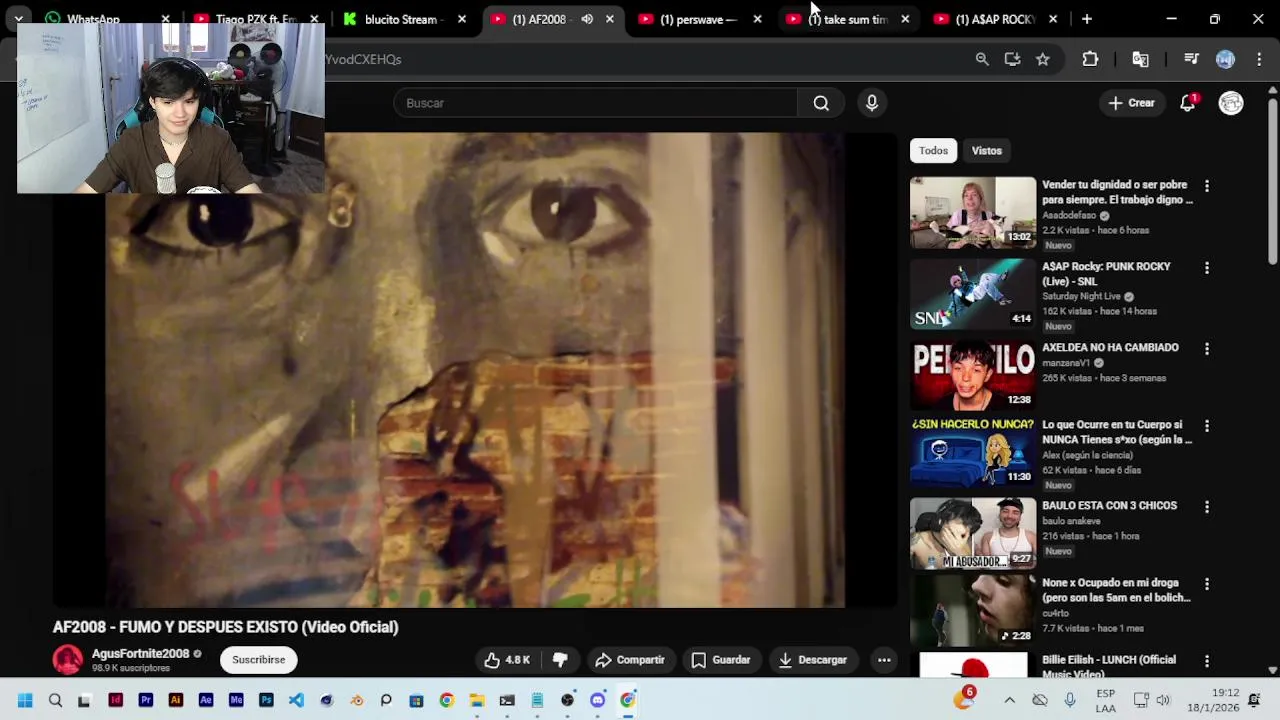Dislike the video with thumbs-down icon

click(560, 660)
